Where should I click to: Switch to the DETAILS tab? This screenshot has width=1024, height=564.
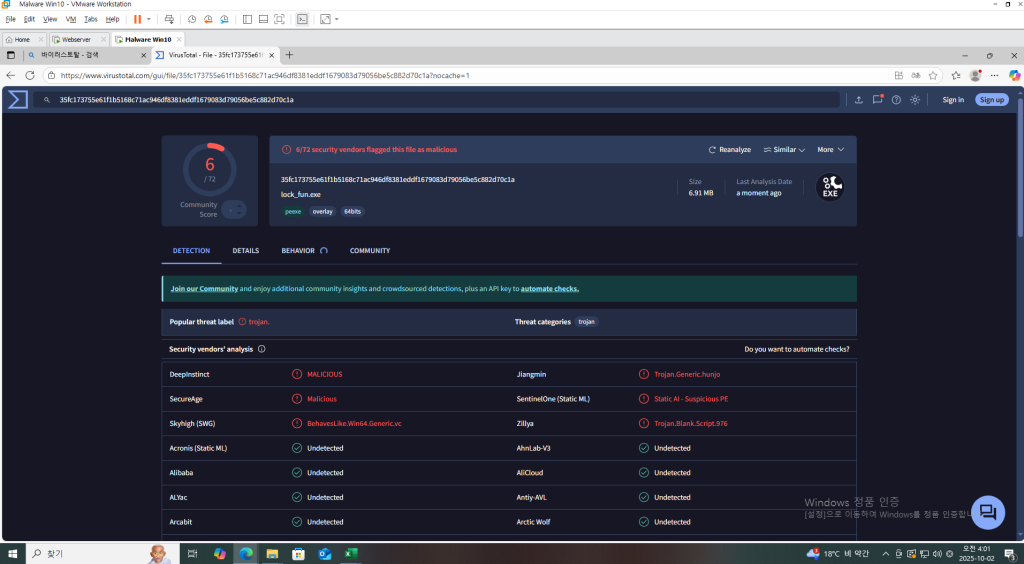(x=245, y=251)
